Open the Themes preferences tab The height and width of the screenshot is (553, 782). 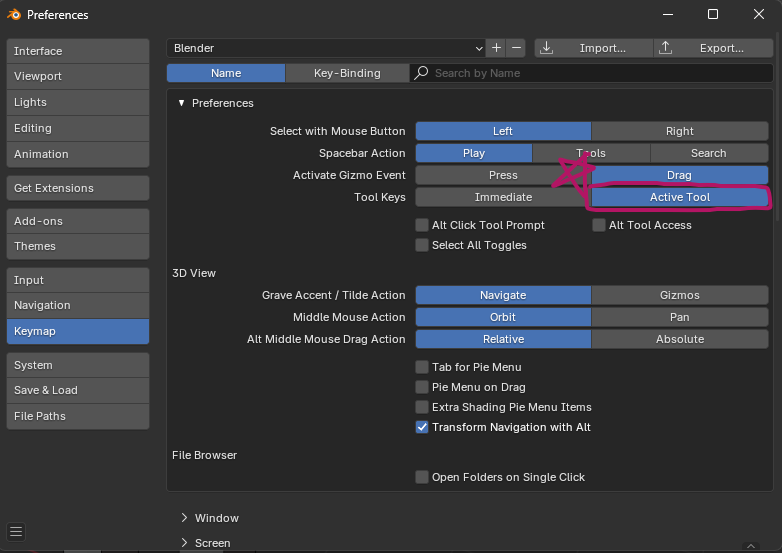pyautogui.click(x=78, y=246)
